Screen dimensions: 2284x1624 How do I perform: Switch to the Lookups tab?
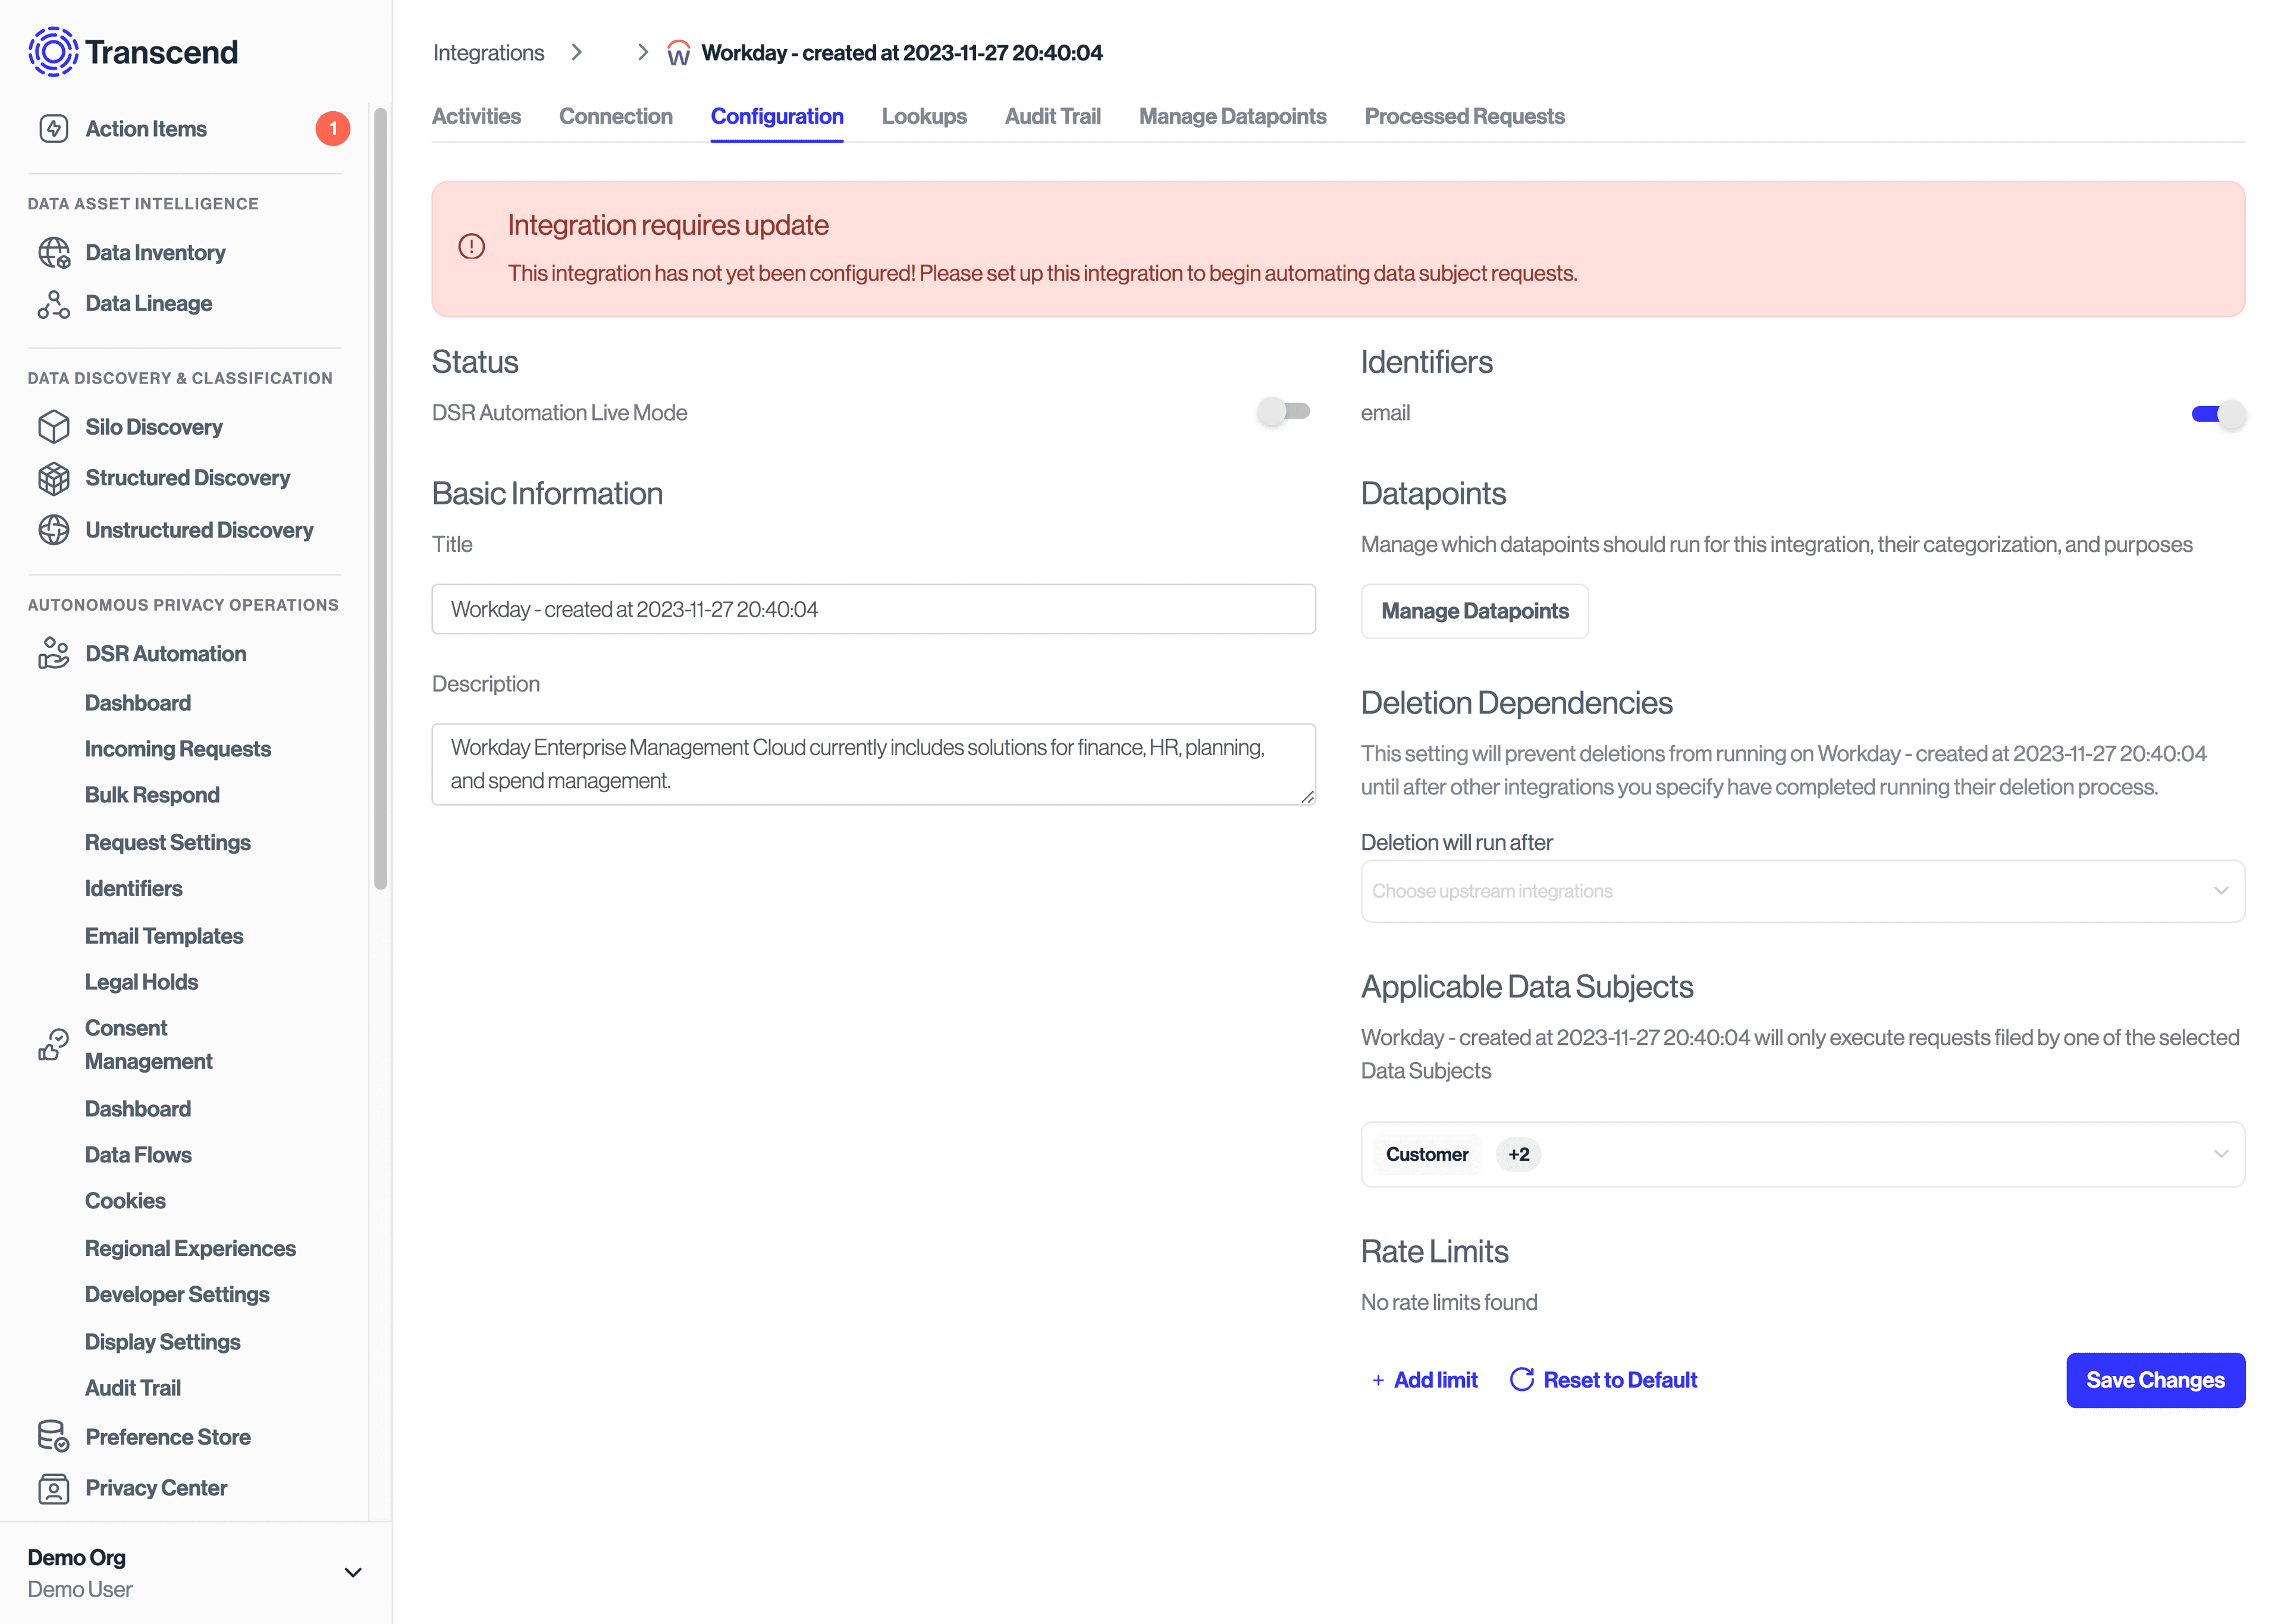click(923, 116)
